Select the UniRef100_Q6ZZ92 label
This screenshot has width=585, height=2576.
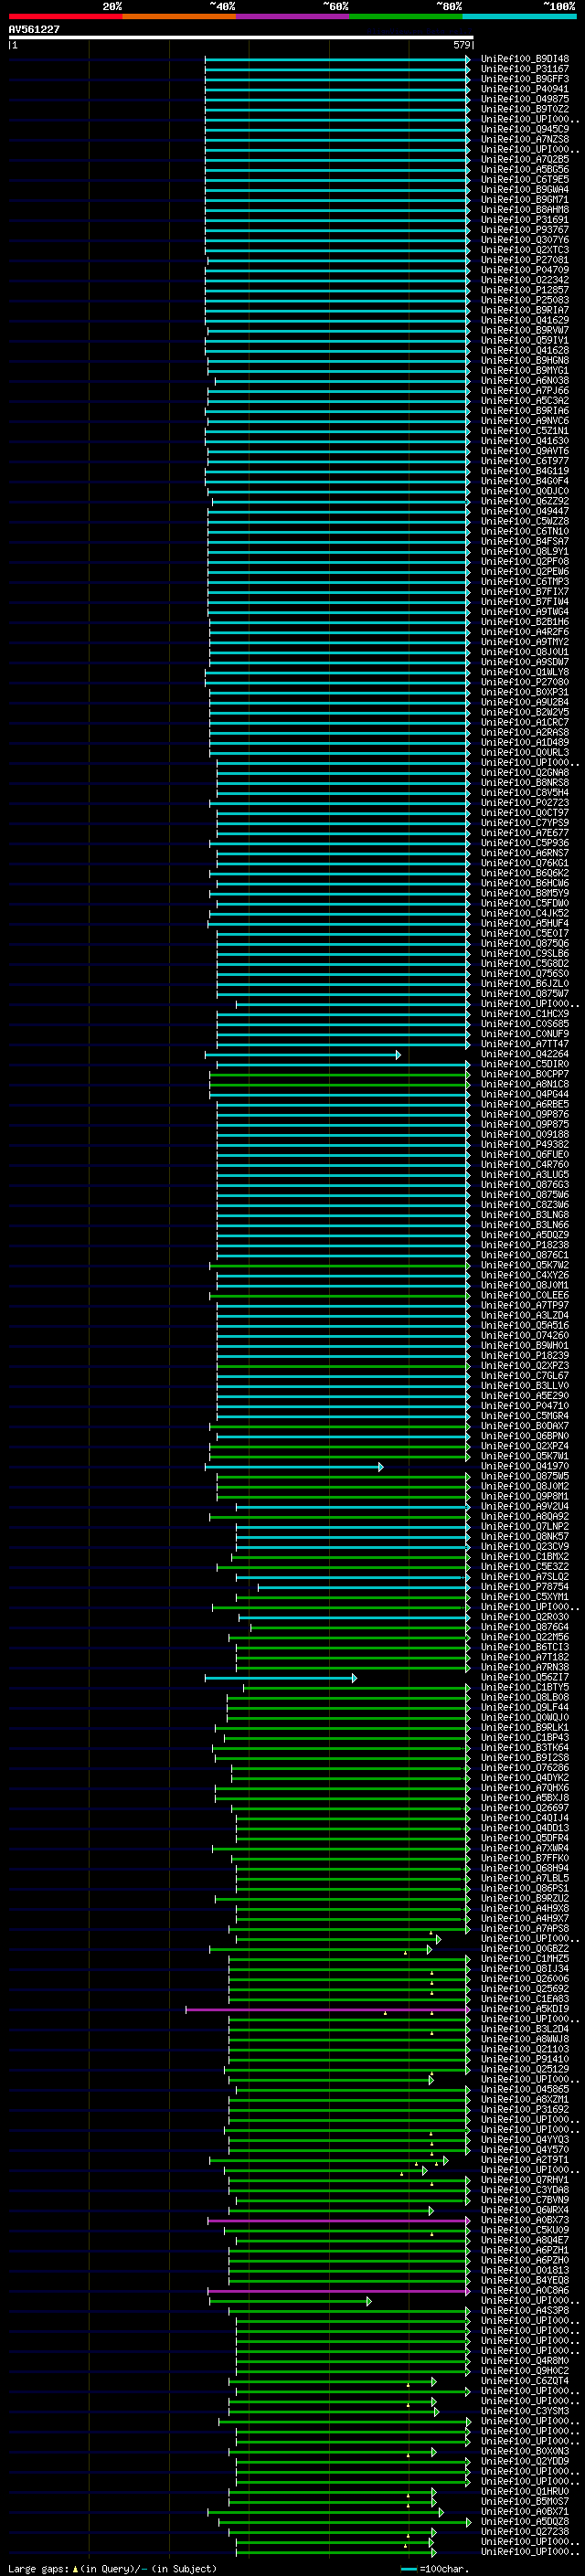coord(525,501)
